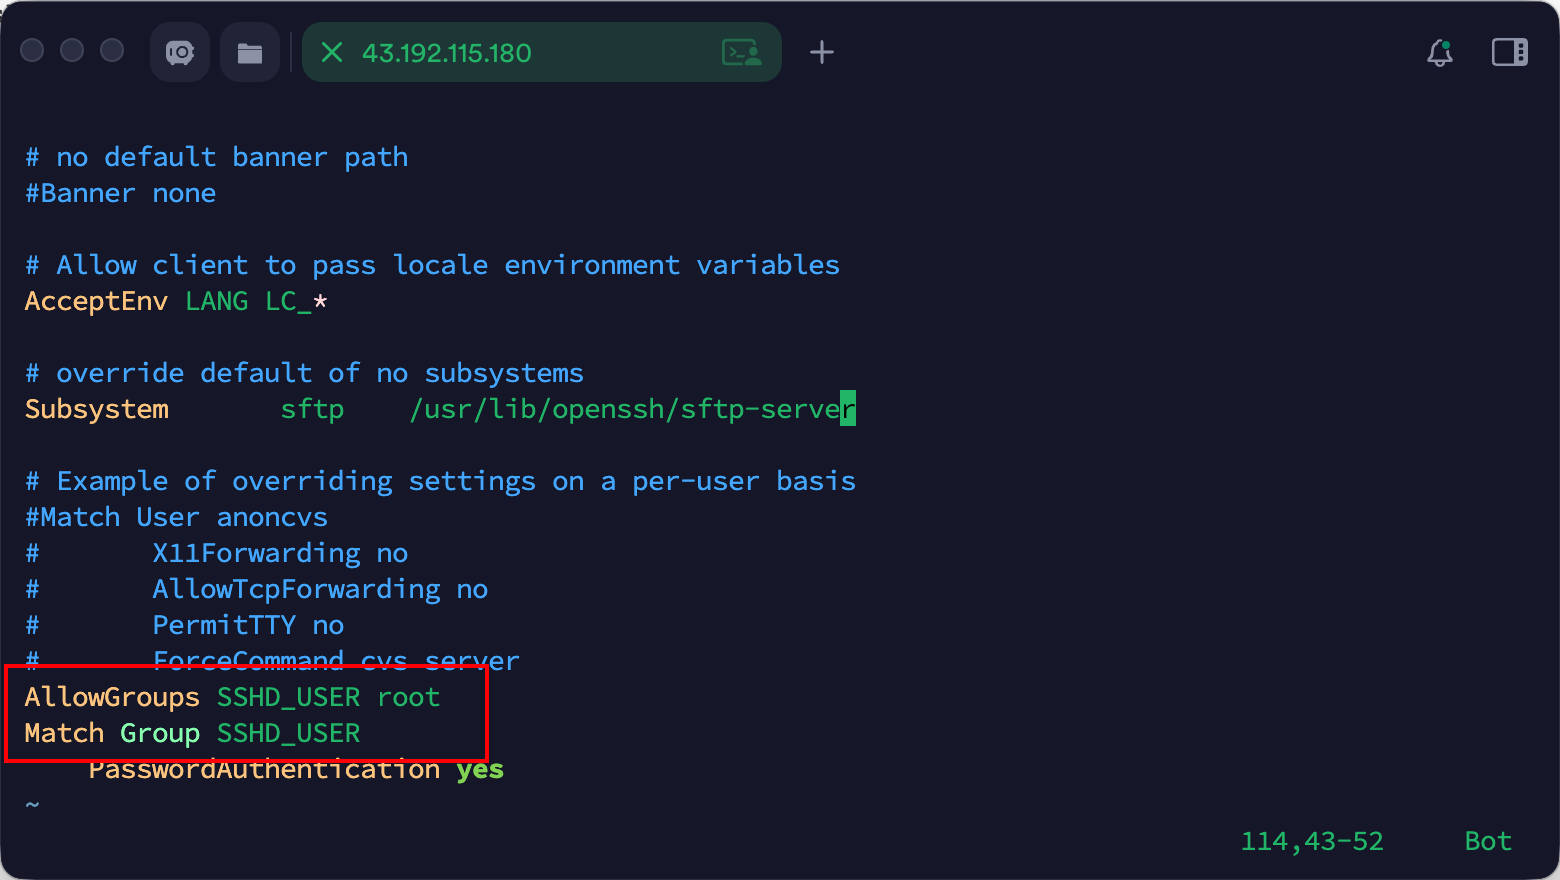Click the rightmost window control dot

tap(112, 50)
